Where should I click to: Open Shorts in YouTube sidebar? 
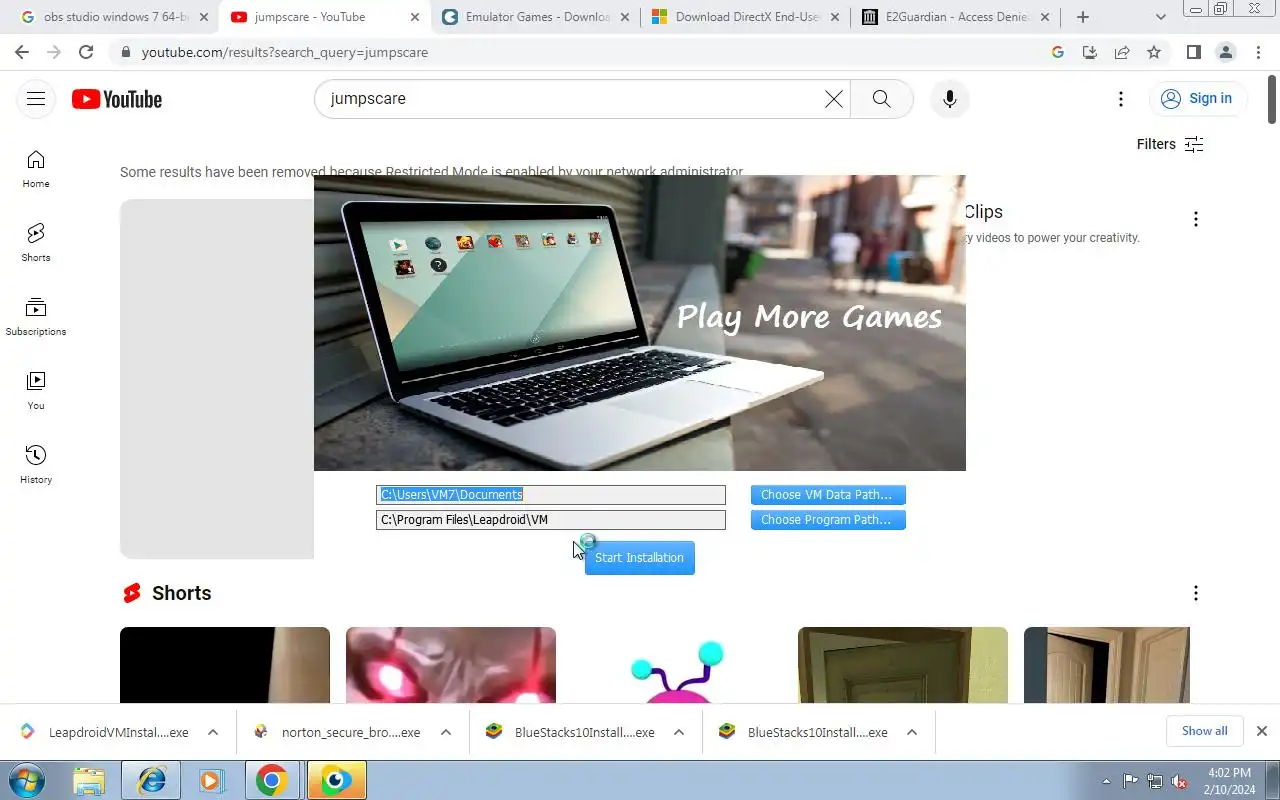pos(36,243)
